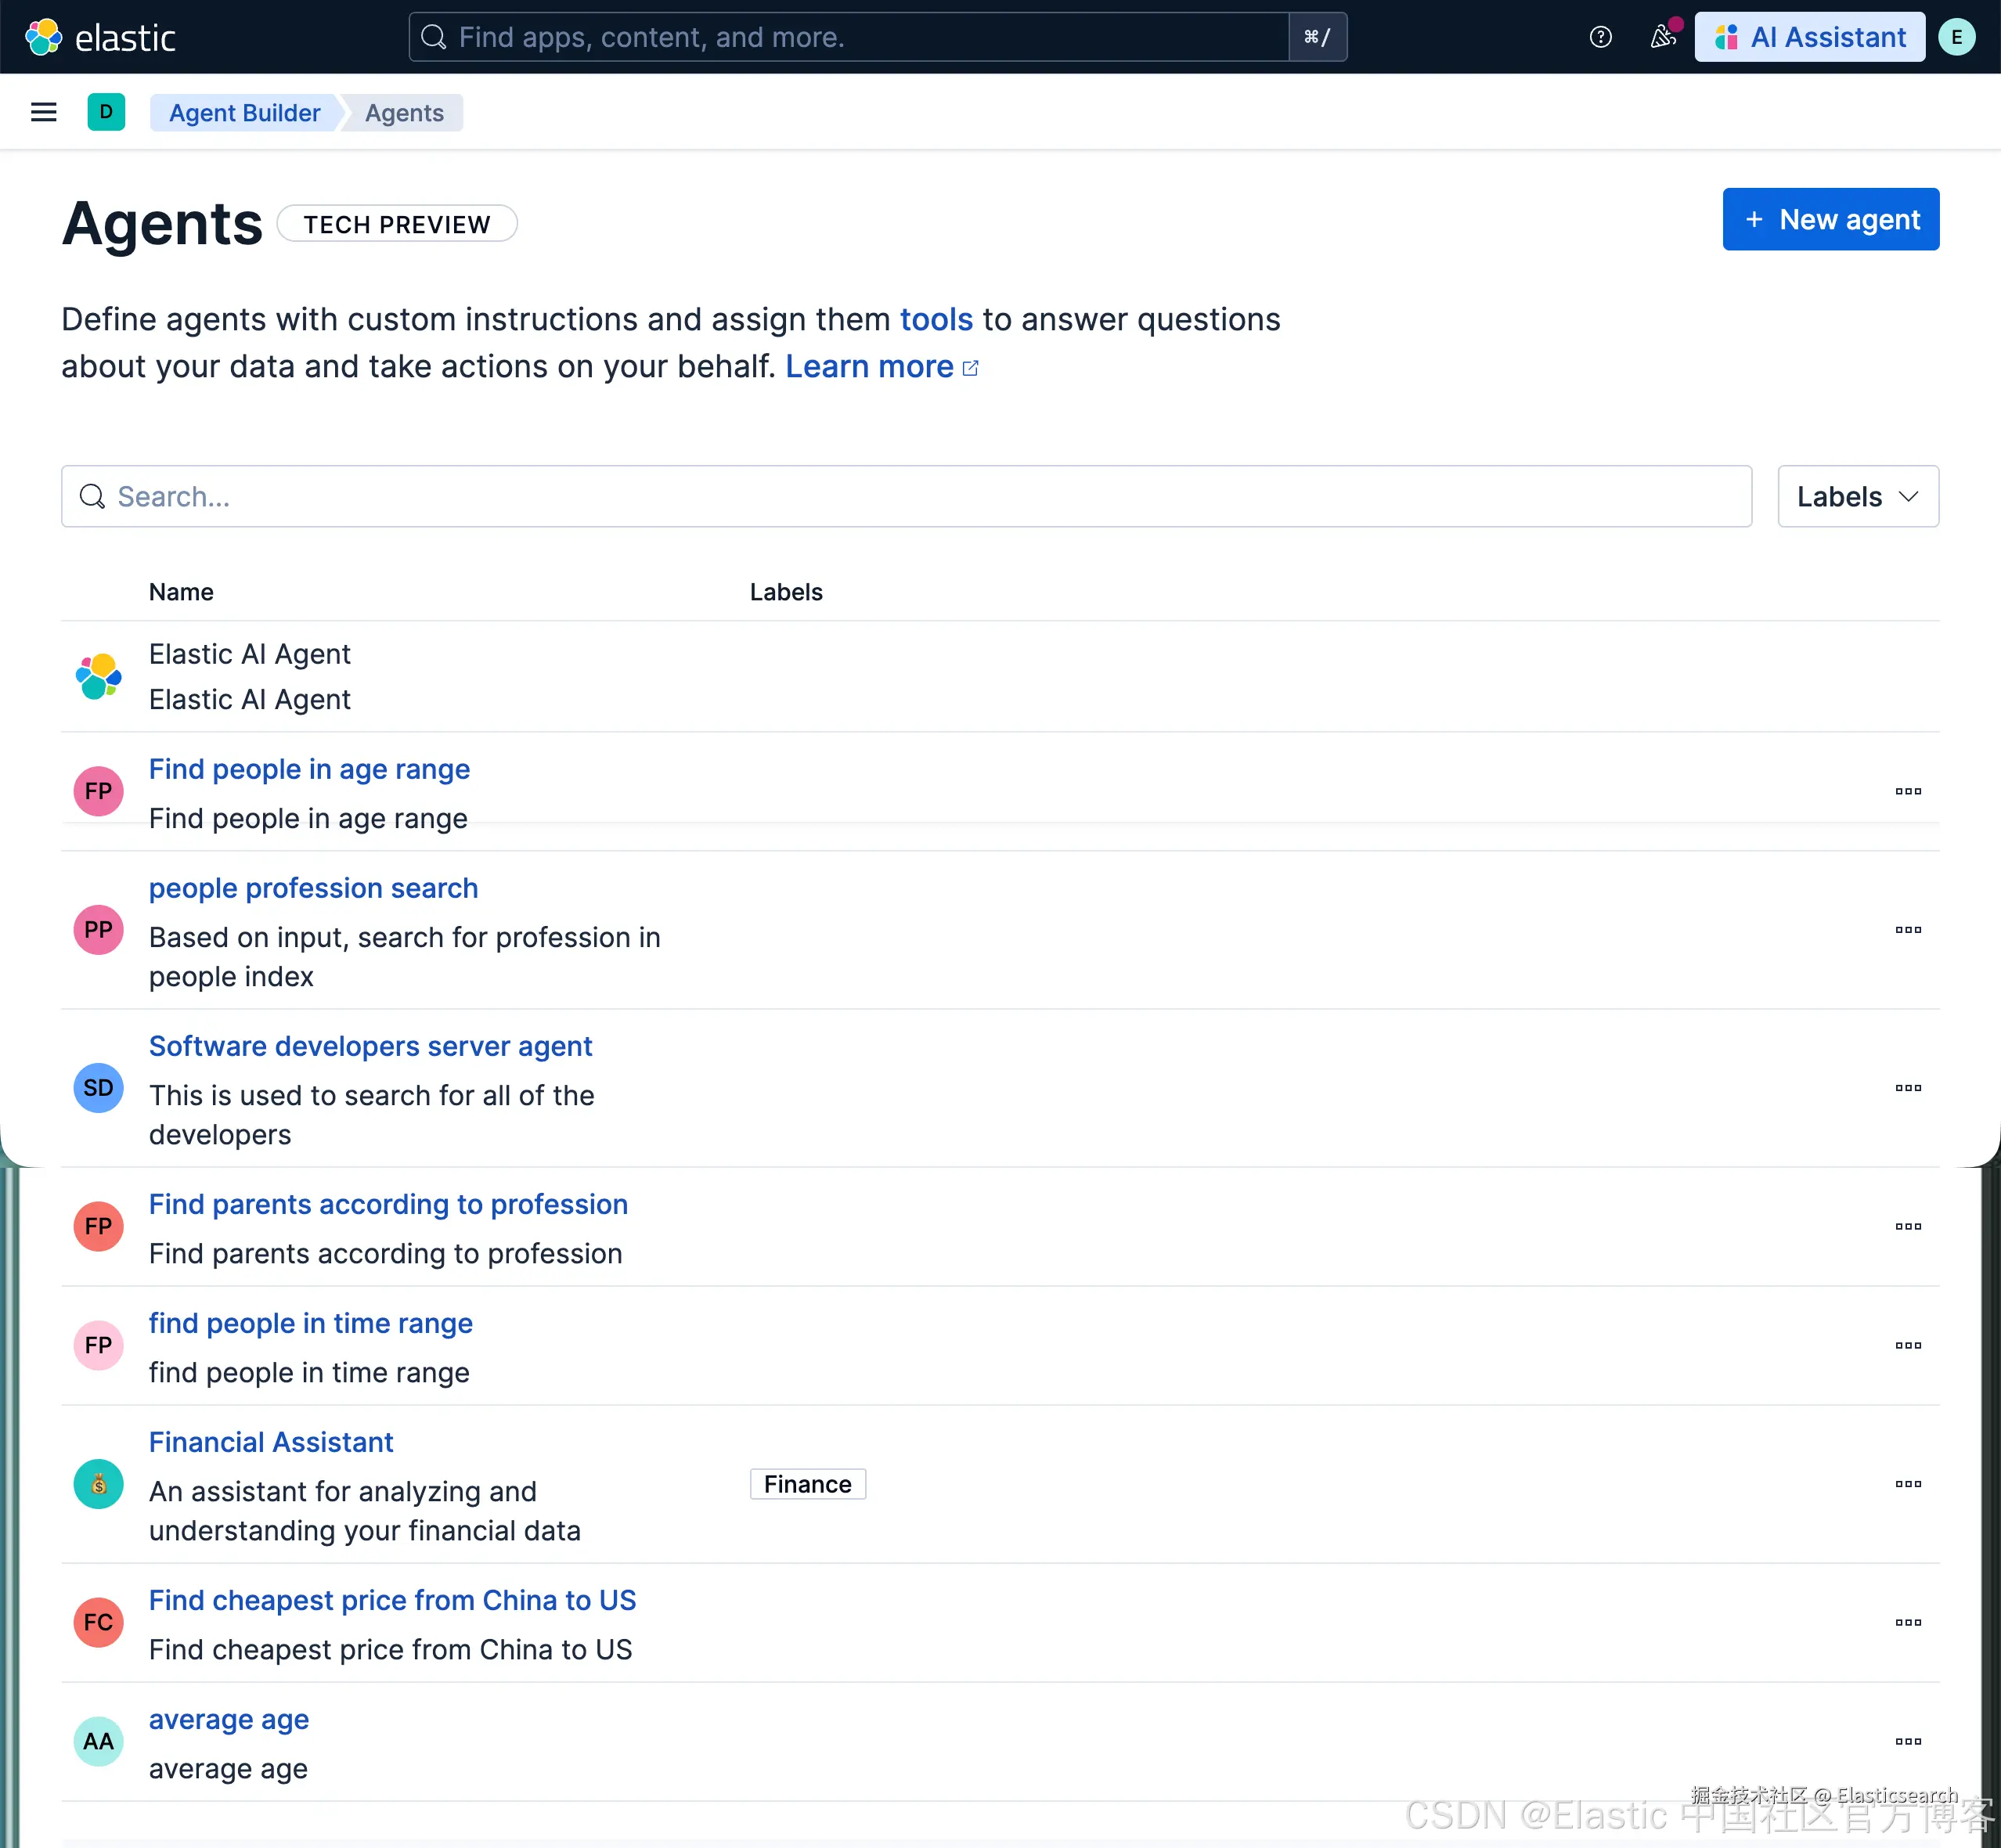Open actions menu for Financial Assistant
This screenshot has width=2001, height=1848.
pyautogui.click(x=1907, y=1484)
